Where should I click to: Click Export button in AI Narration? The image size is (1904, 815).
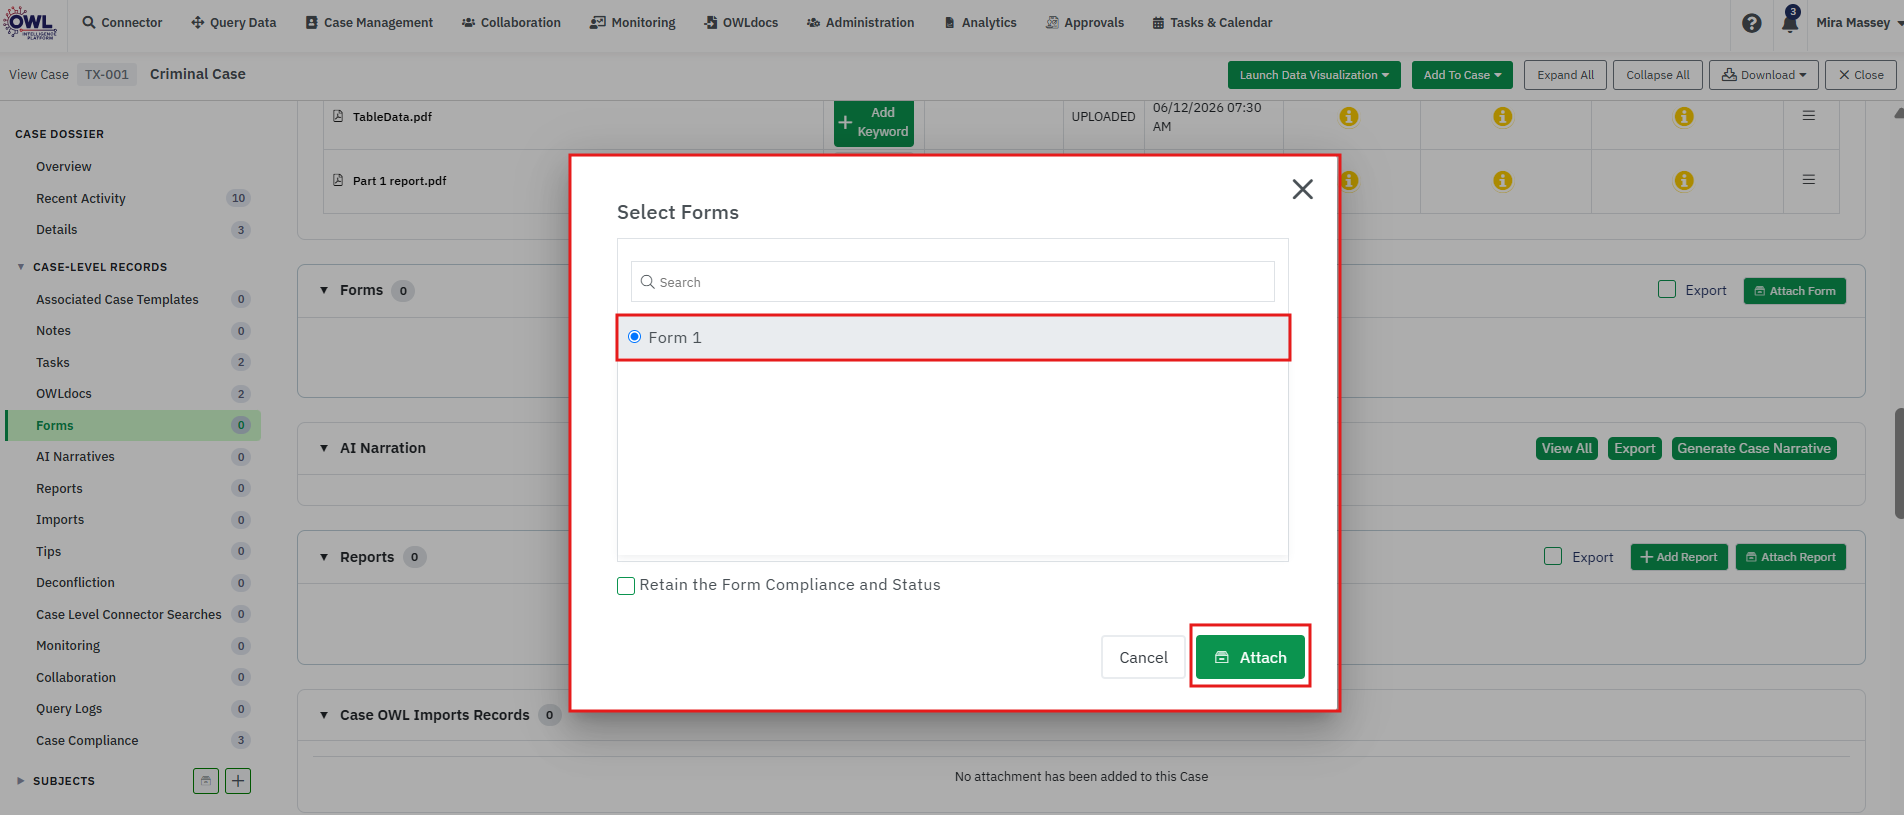click(x=1634, y=448)
